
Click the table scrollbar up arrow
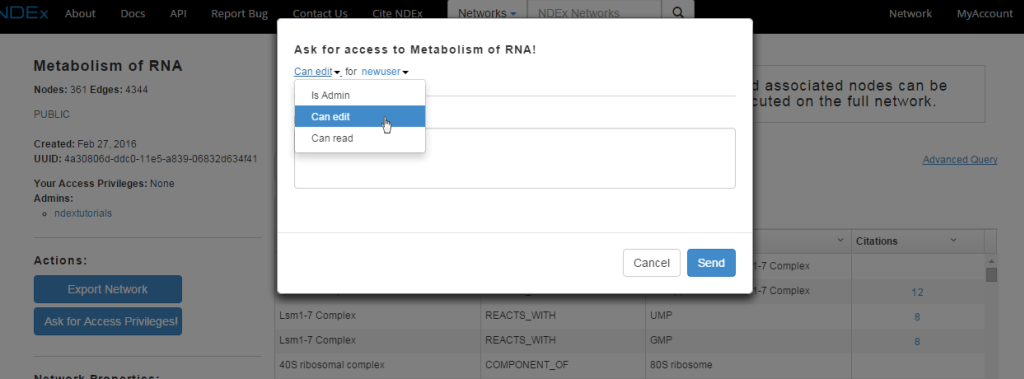click(991, 261)
